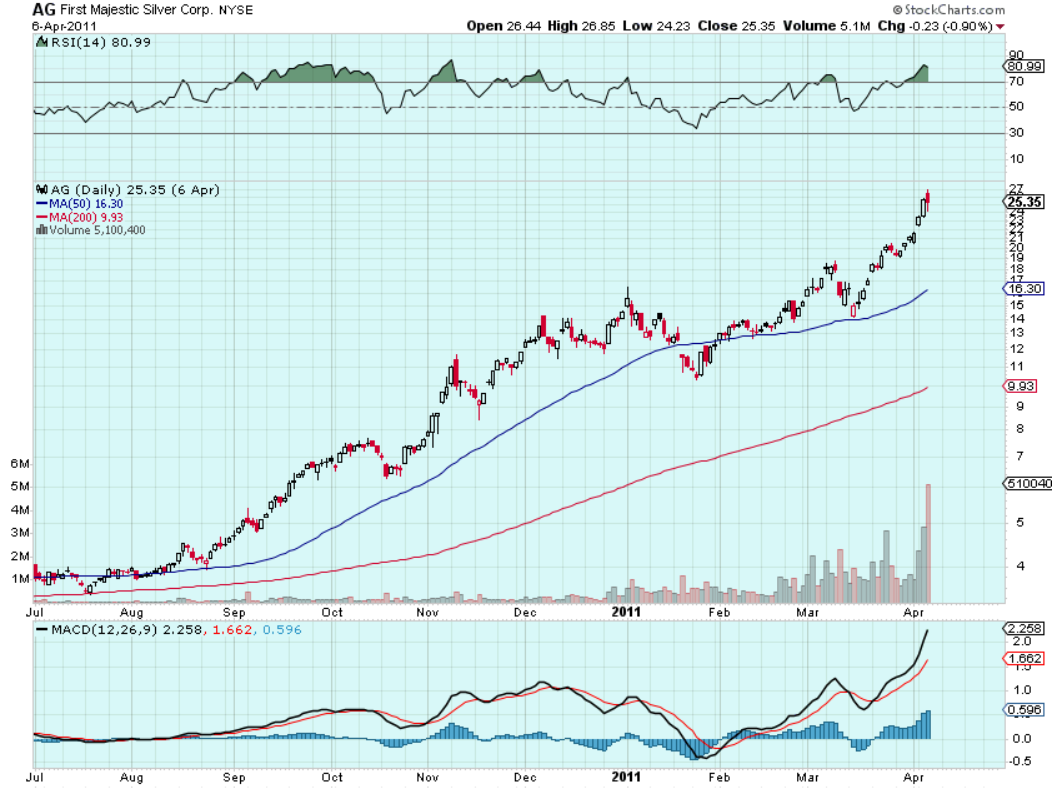
Task: Click the AG (Daily) 25.35 (6 Apr) legend
Action: [135, 190]
